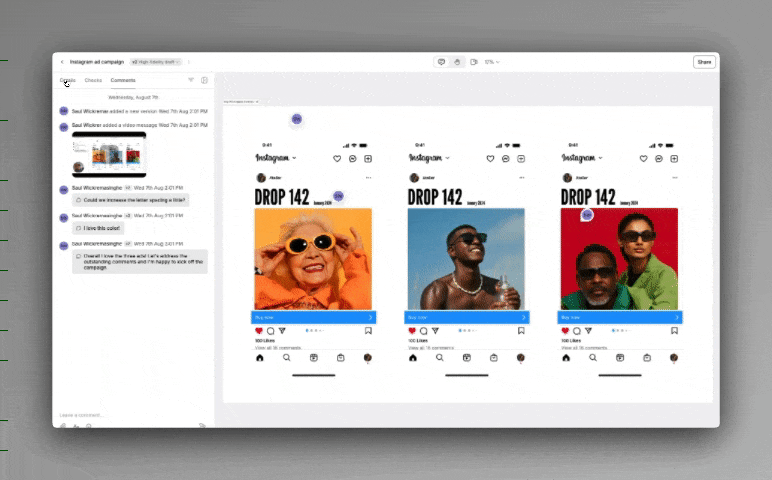Click the bookmark icon under the blue ad

[x=521, y=331]
